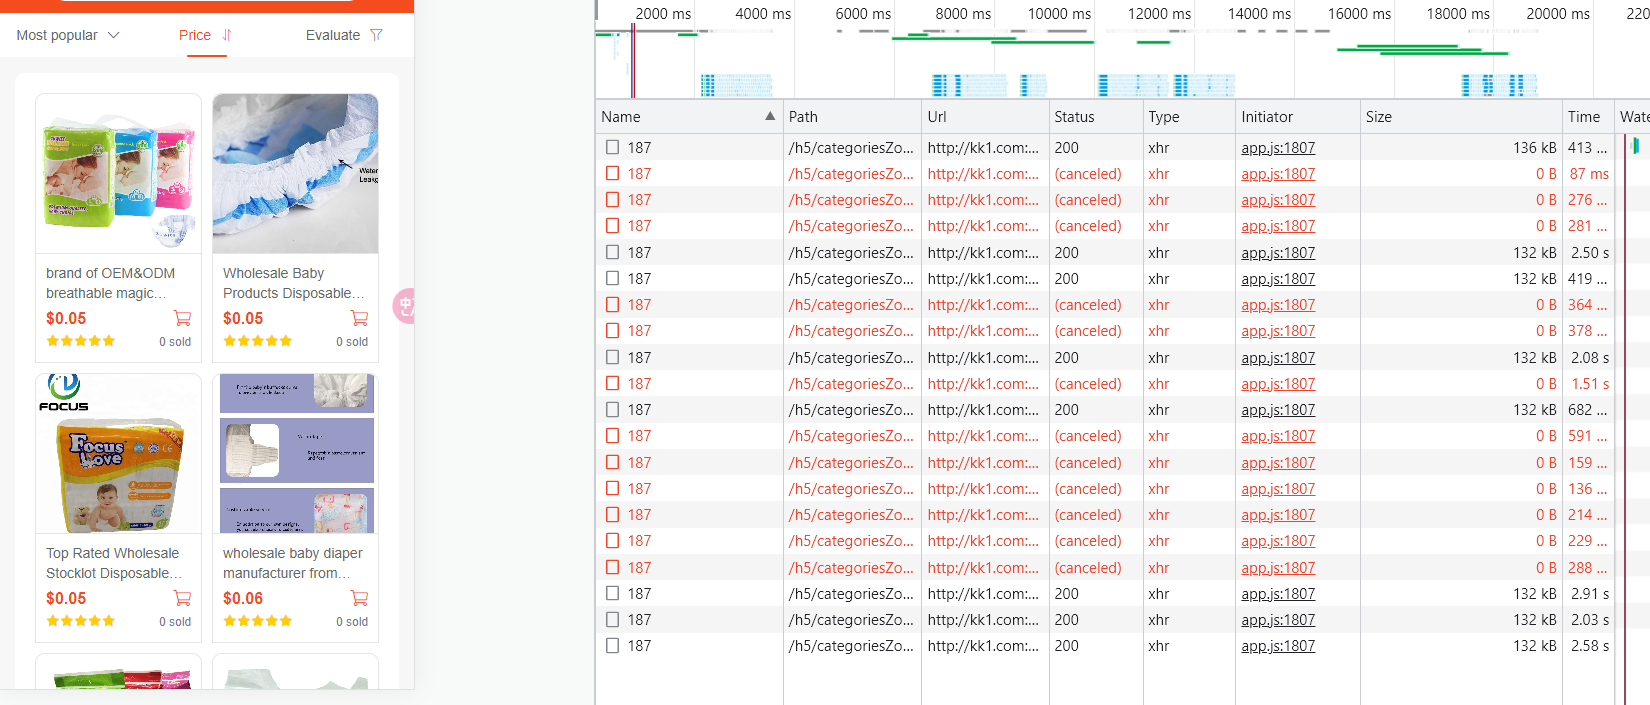Select checkbox on the row taking 2.91 s

tap(612, 593)
